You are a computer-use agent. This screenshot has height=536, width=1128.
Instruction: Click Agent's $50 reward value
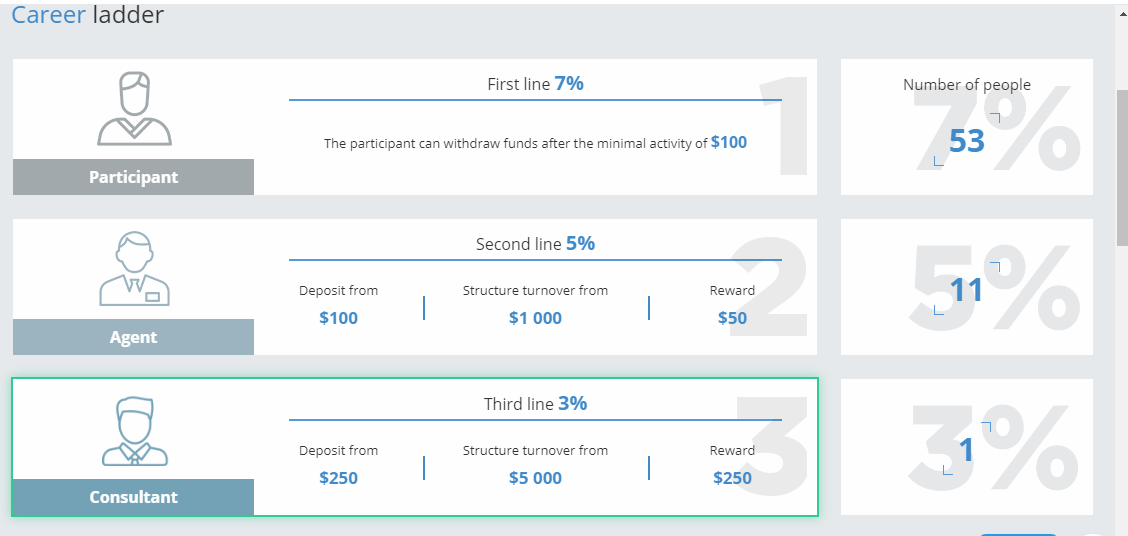(x=732, y=318)
